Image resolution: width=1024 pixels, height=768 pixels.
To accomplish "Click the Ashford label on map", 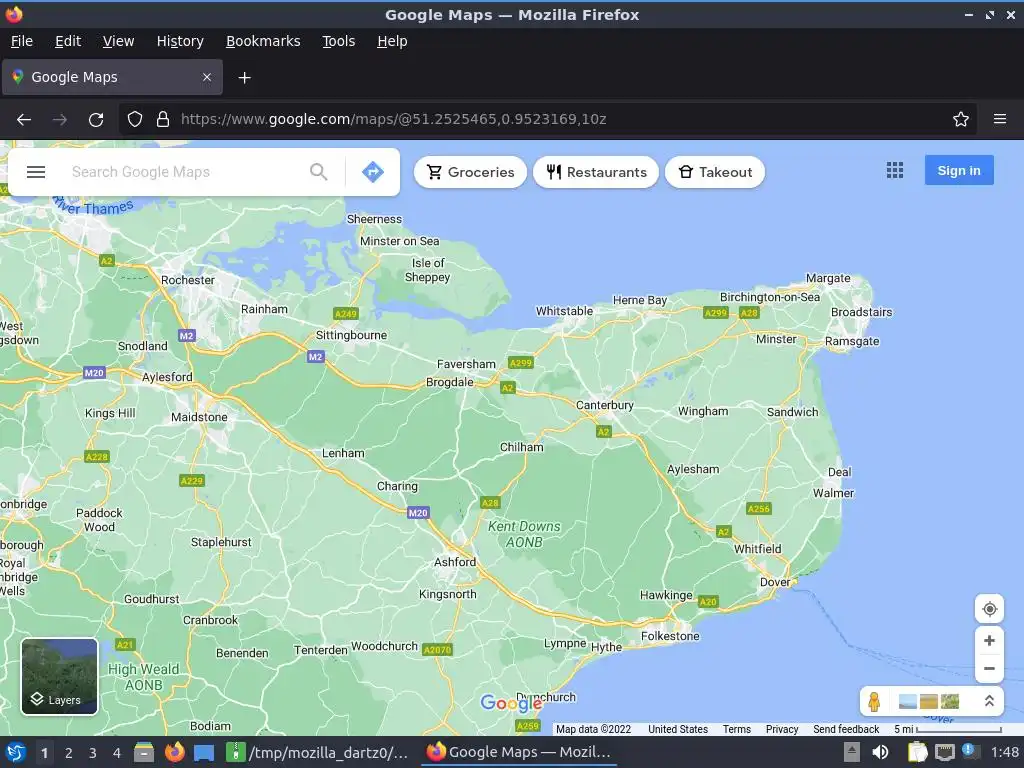I will pyautogui.click(x=455, y=562).
